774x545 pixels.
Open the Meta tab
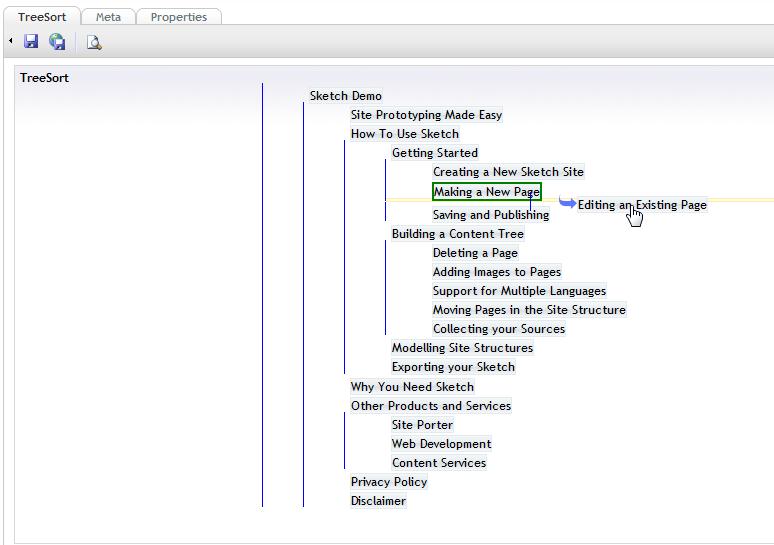click(108, 17)
